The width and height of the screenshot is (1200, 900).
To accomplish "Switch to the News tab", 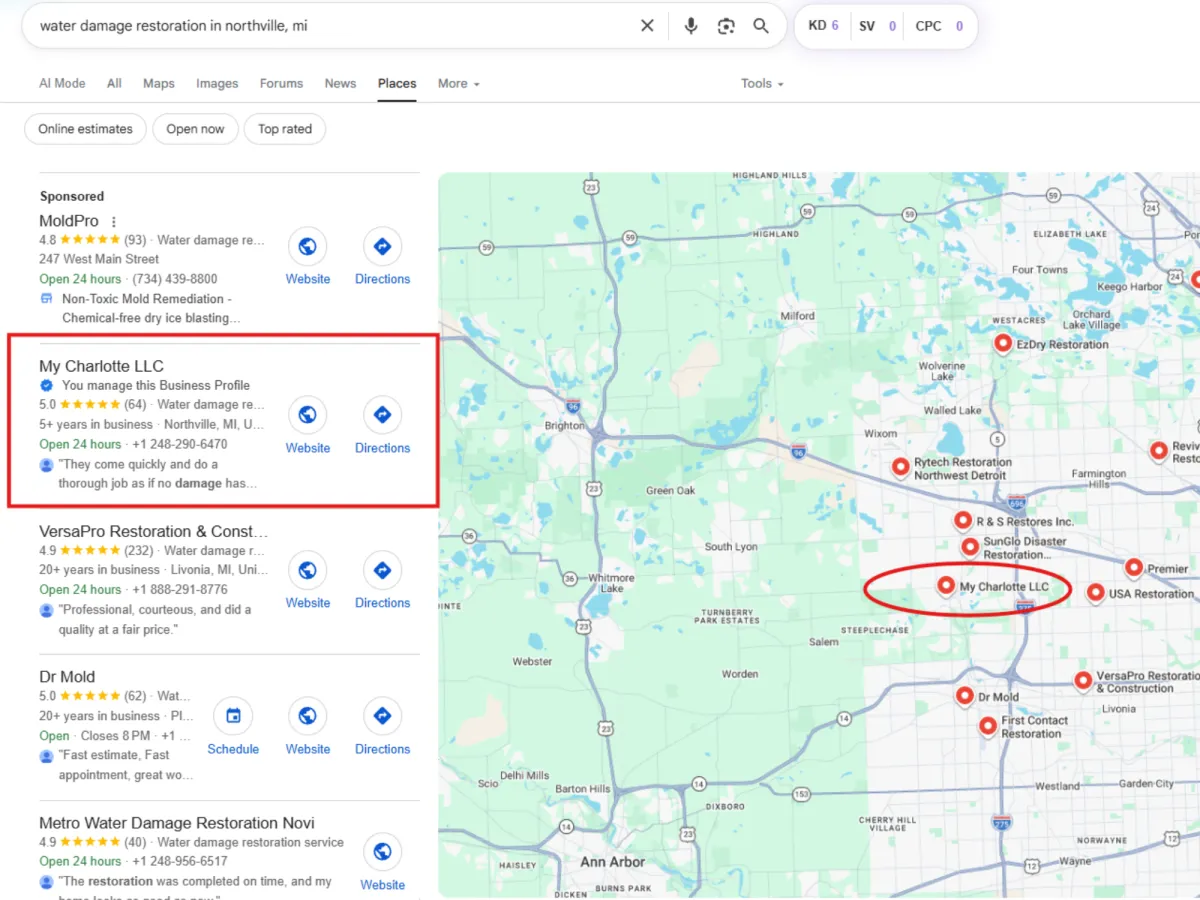I will point(340,83).
